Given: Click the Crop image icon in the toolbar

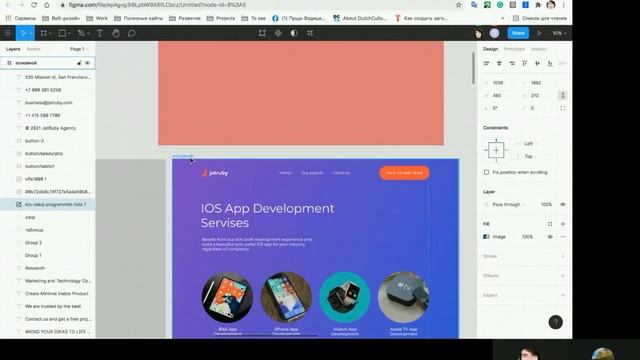Looking at the screenshot, I should point(310,33).
